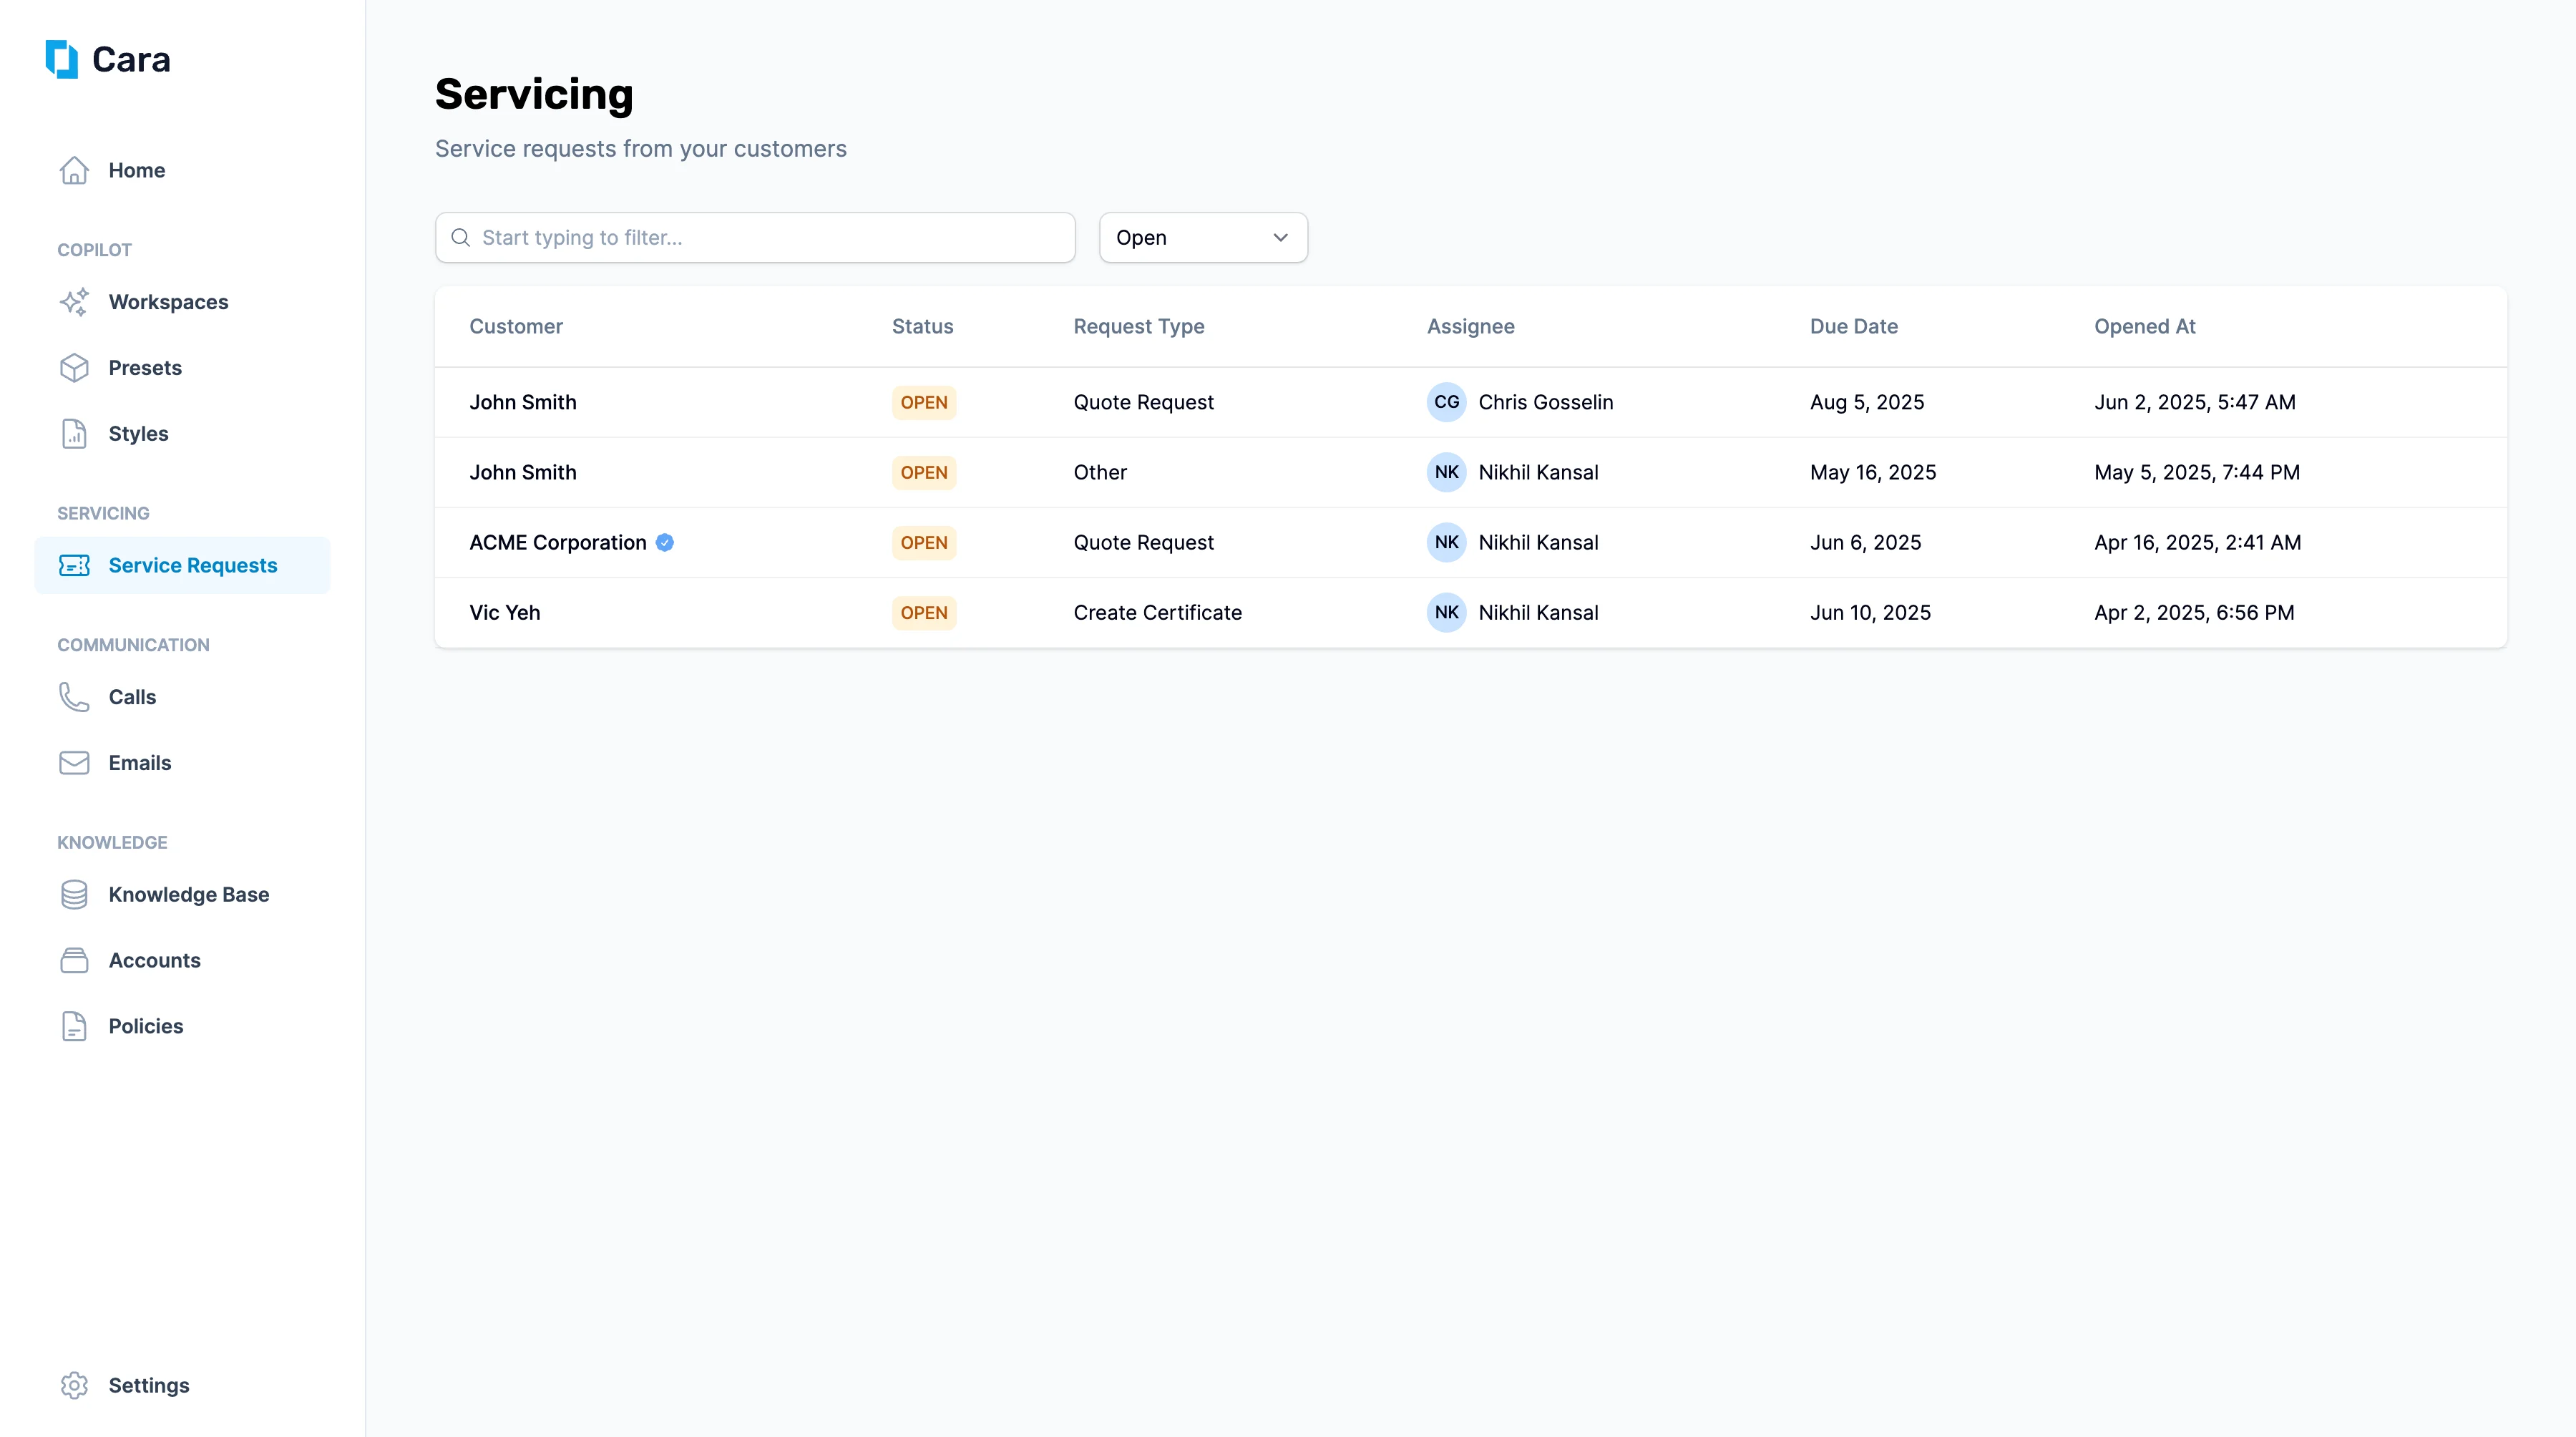
Task: Open Emails under Communication
Action: pos(182,763)
